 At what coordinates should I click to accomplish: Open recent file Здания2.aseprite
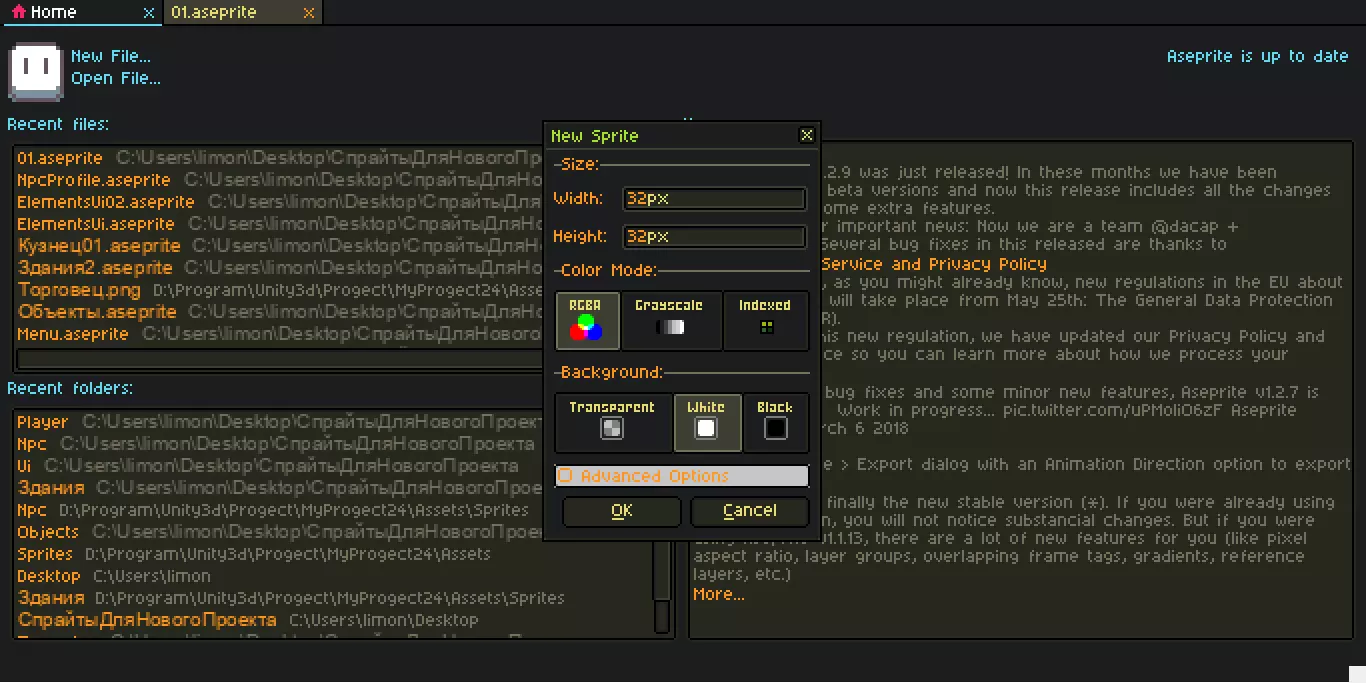[280, 268]
